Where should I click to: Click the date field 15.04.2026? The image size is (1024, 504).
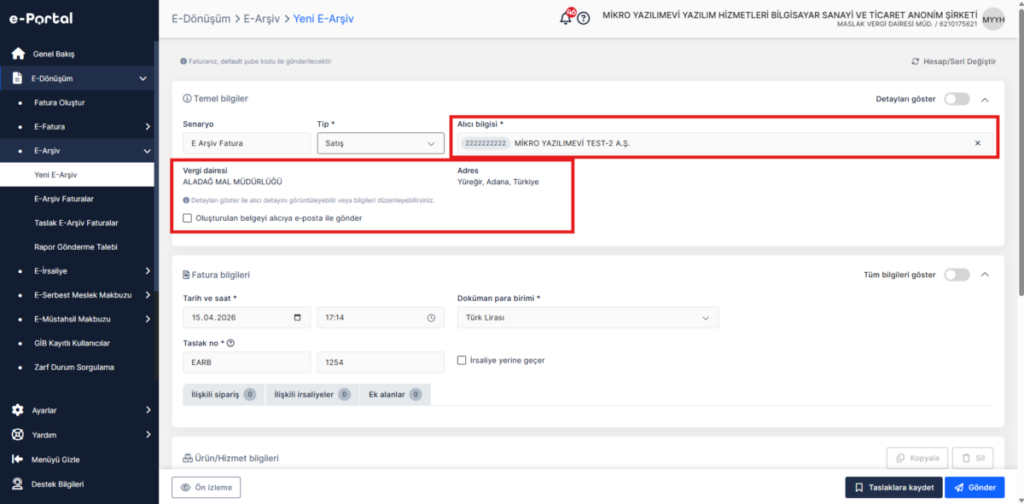click(x=247, y=318)
